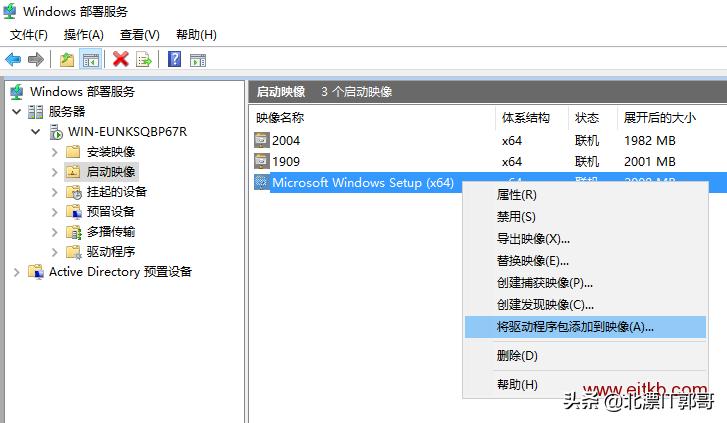Open the 帮助(H) menu in menu bar
The height and width of the screenshot is (423, 727).
pos(196,35)
